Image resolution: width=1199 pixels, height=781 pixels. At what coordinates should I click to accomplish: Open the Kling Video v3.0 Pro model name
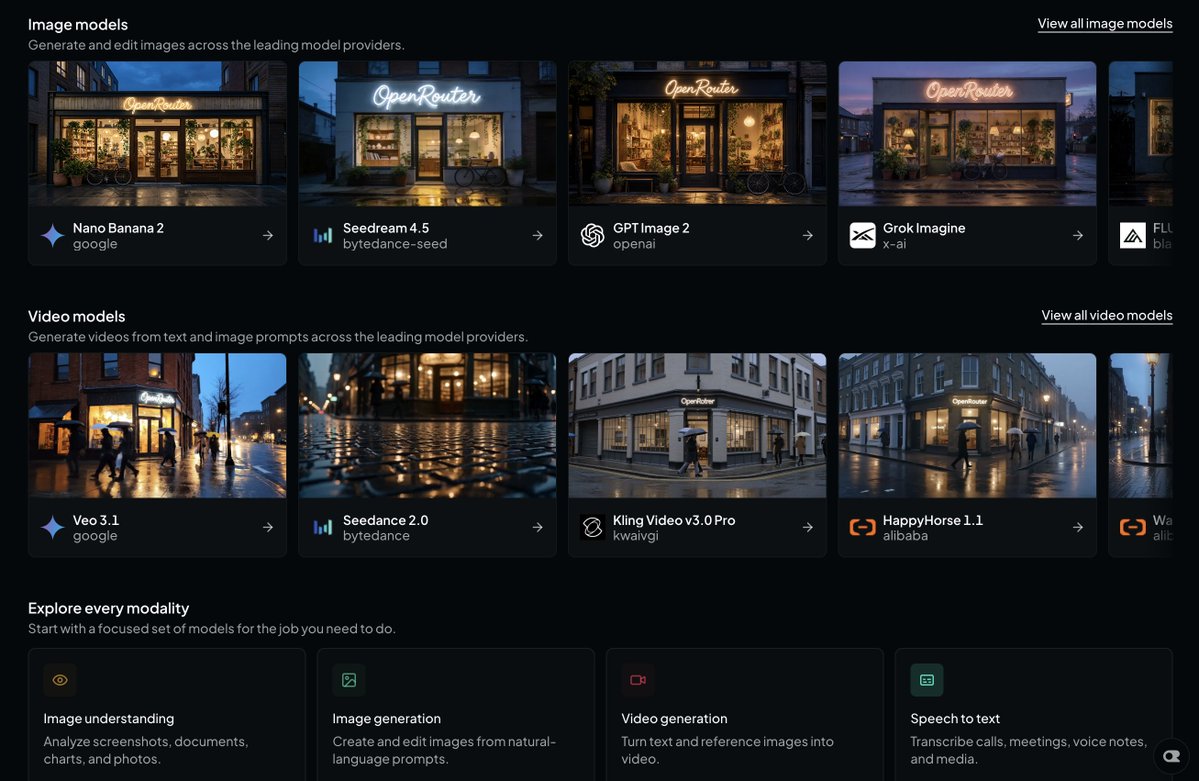pos(674,520)
